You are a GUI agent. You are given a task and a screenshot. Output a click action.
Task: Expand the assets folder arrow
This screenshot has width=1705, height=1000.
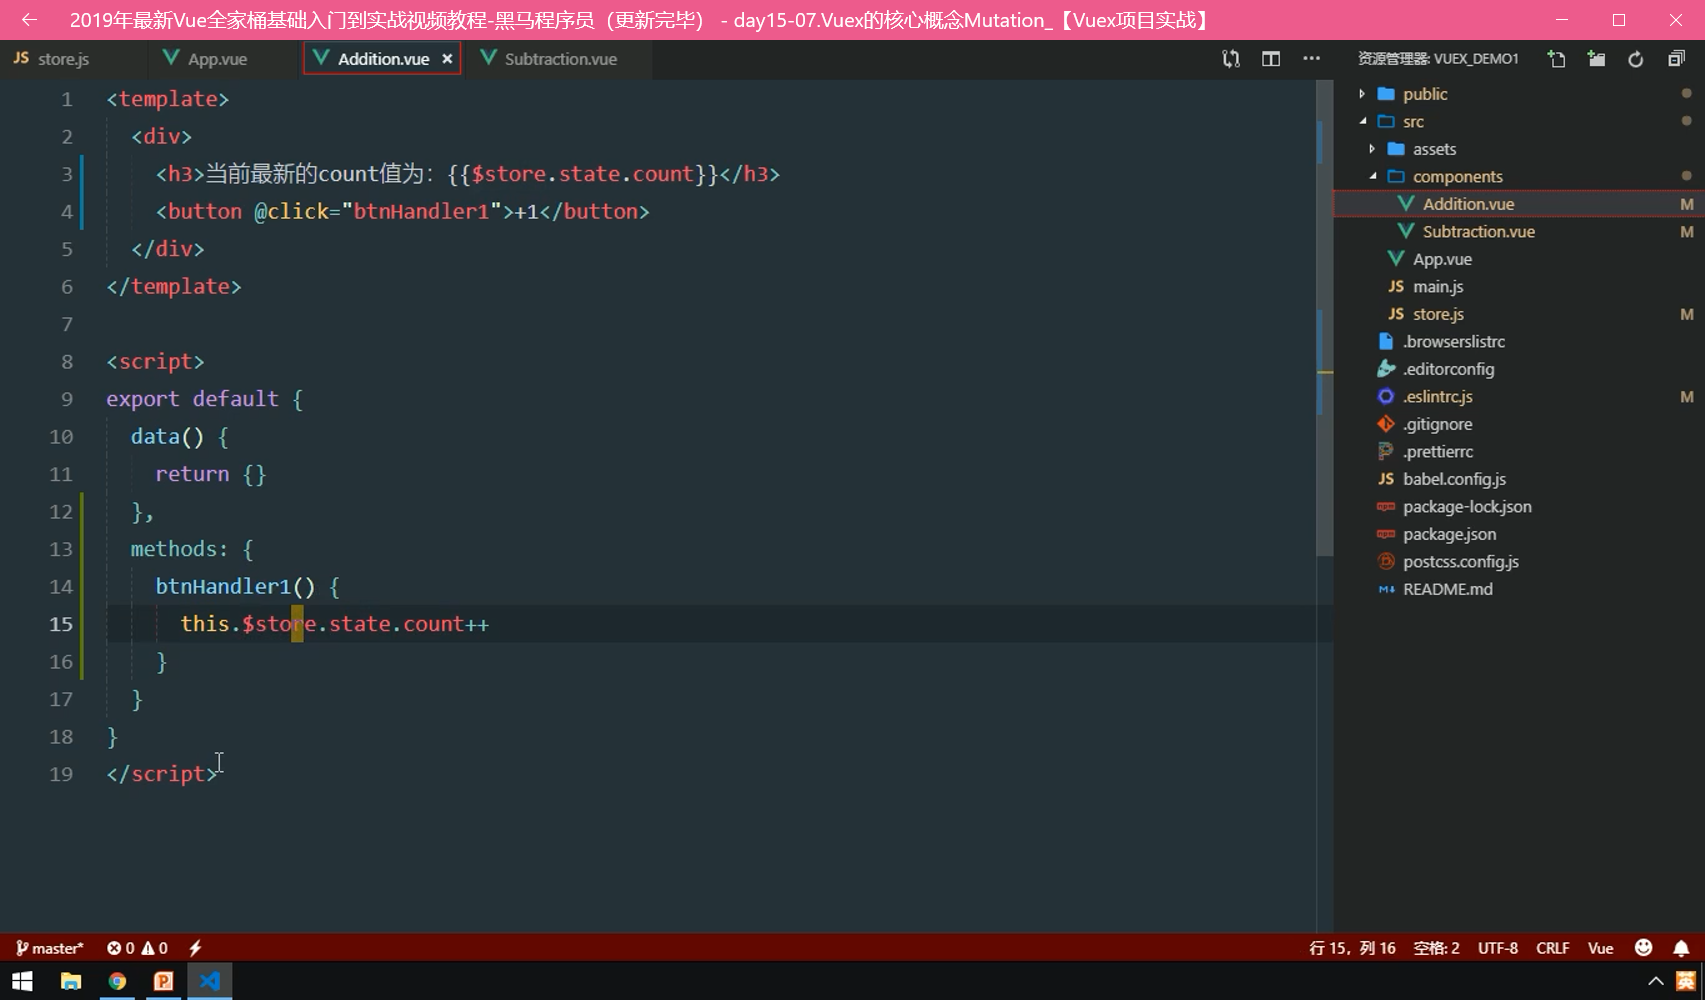click(1372, 149)
